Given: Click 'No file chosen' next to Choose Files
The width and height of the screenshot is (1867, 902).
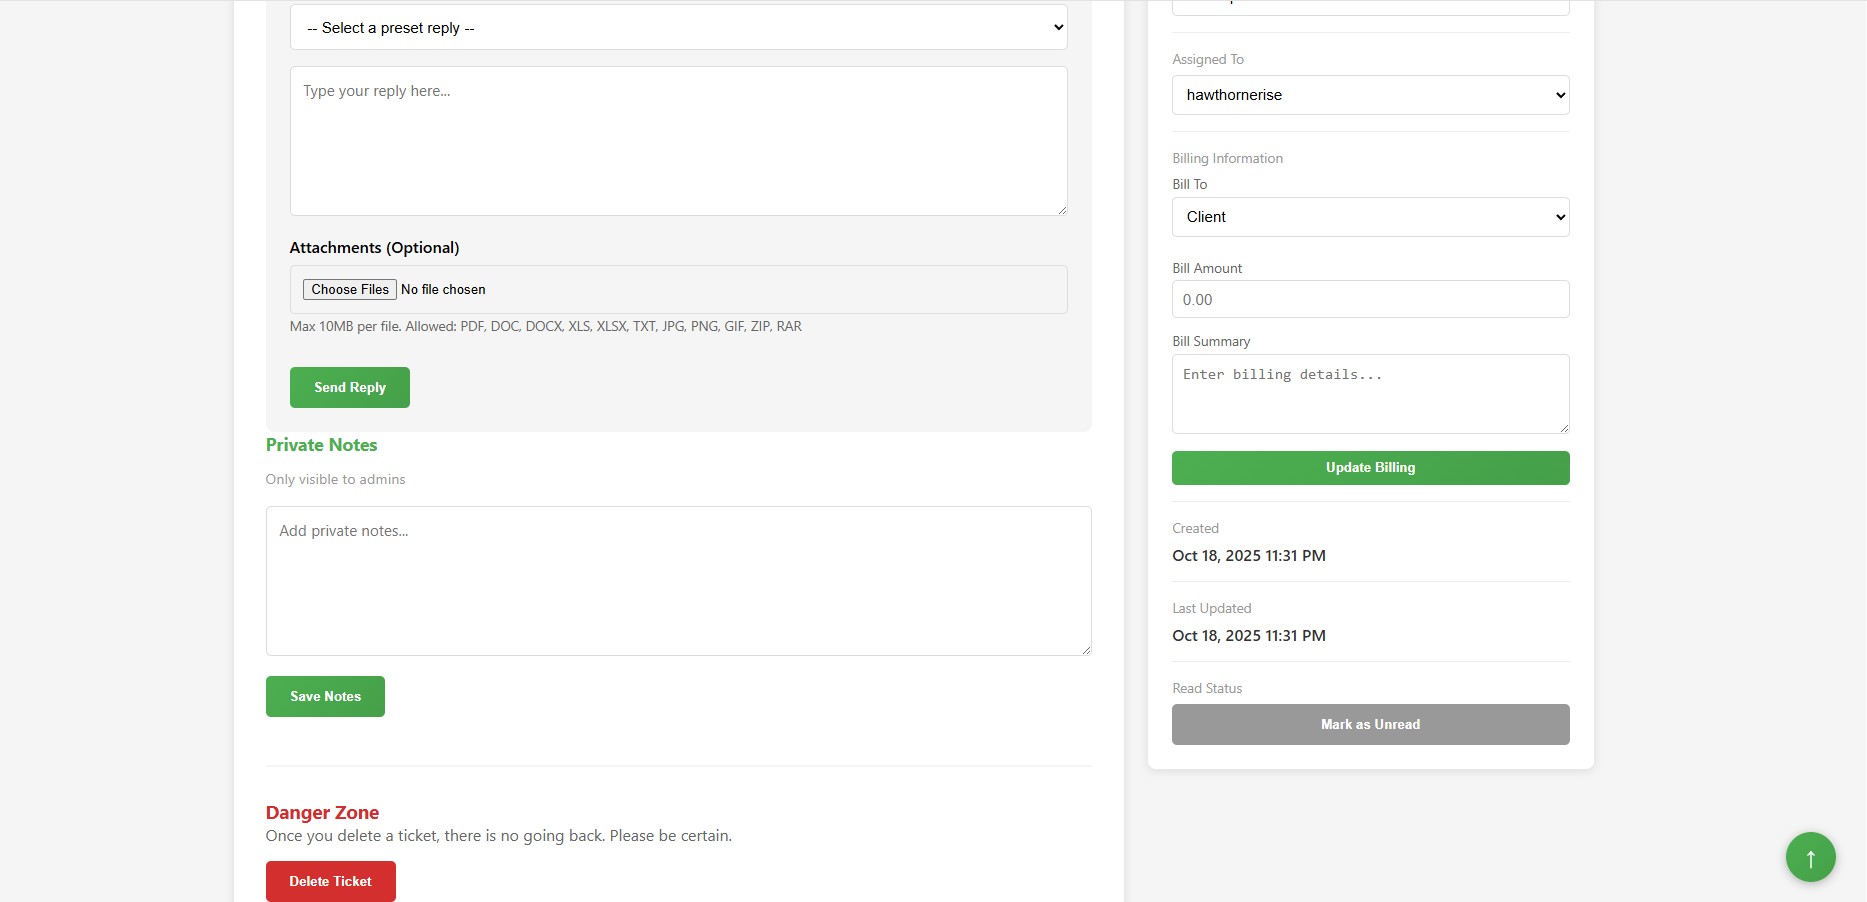Looking at the screenshot, I should coord(443,289).
